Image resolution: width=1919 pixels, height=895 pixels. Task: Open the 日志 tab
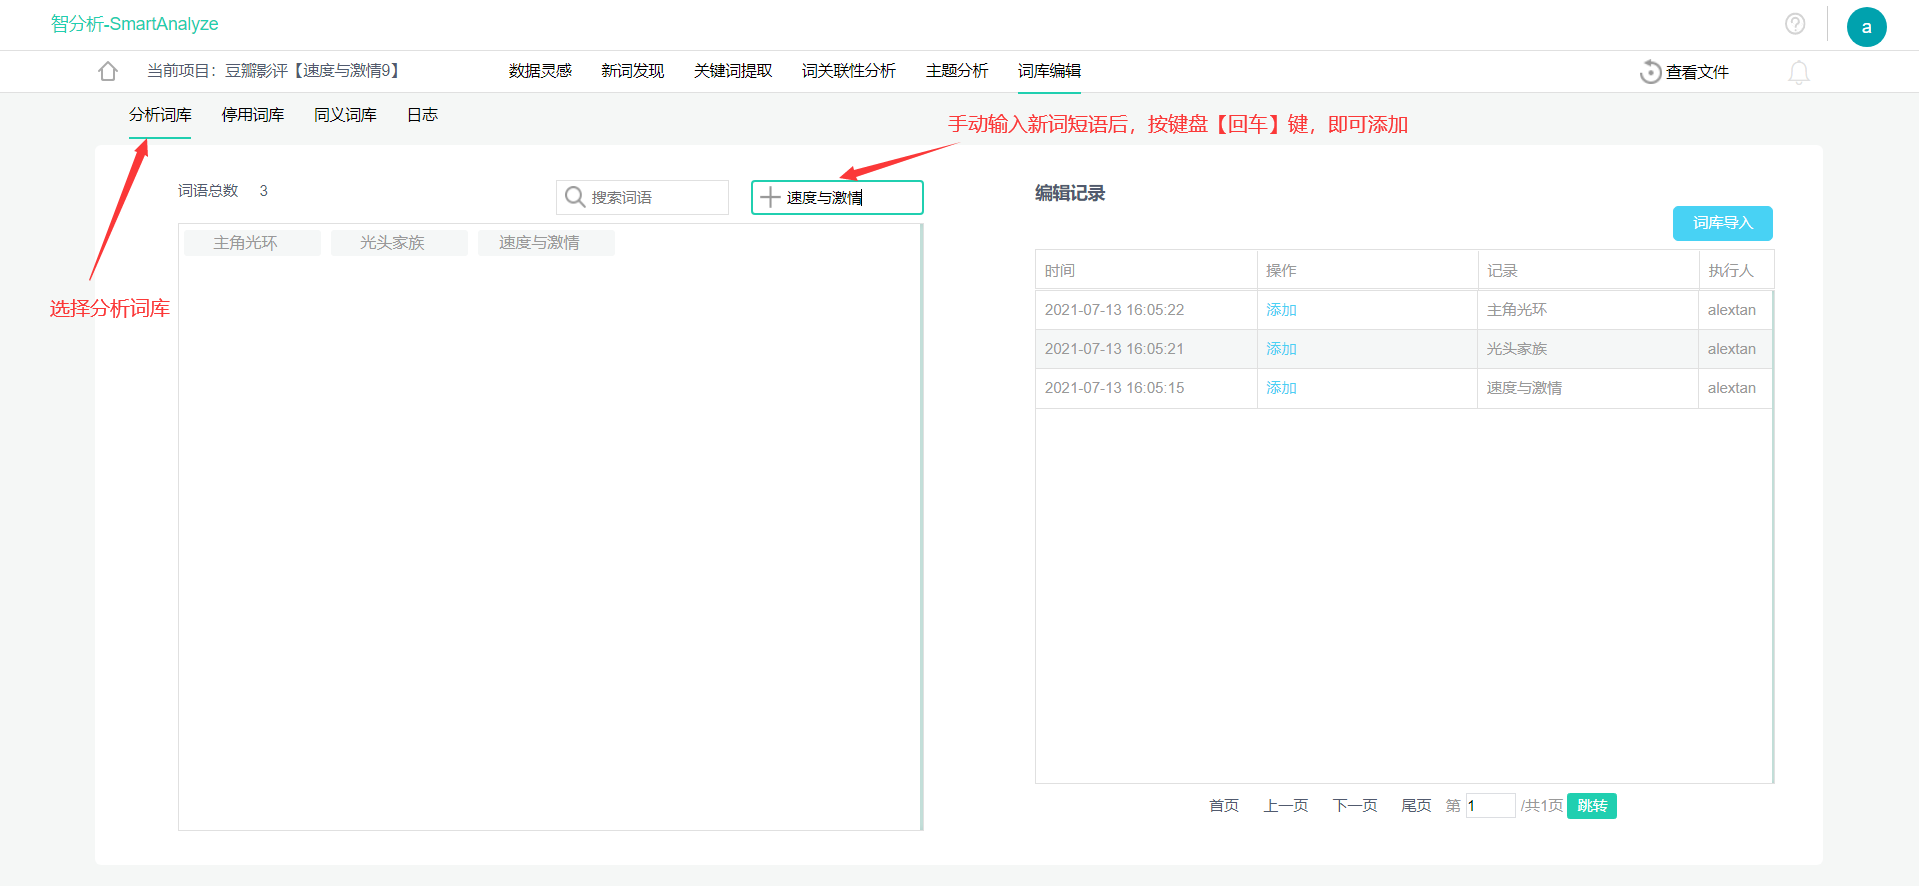422,115
